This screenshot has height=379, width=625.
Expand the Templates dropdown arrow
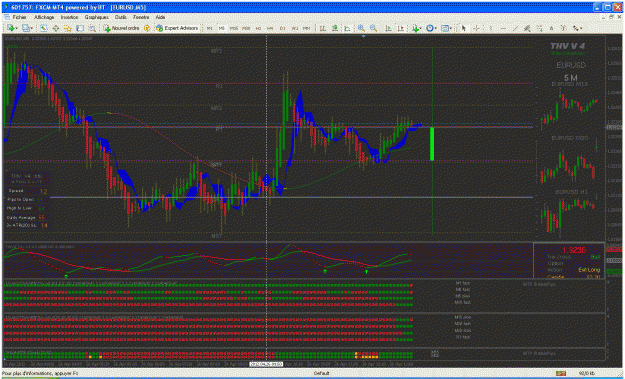[451, 28]
